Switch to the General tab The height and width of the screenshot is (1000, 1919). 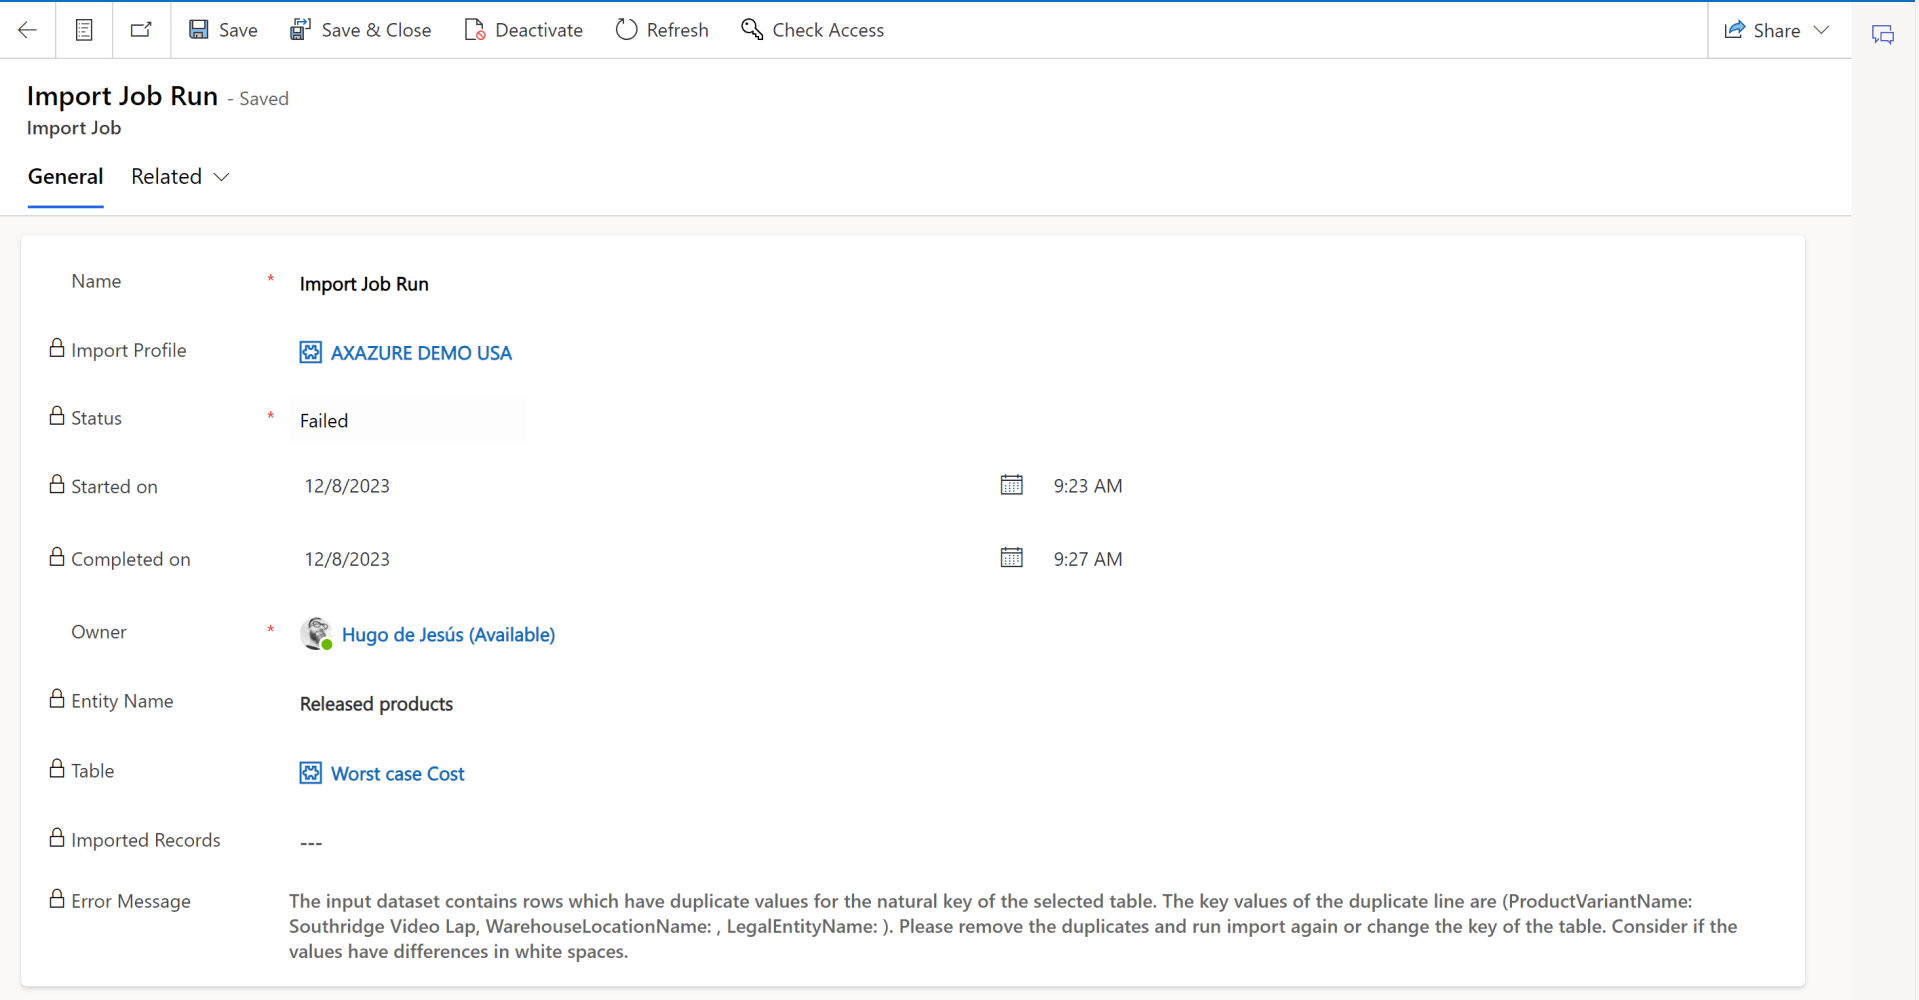click(65, 177)
